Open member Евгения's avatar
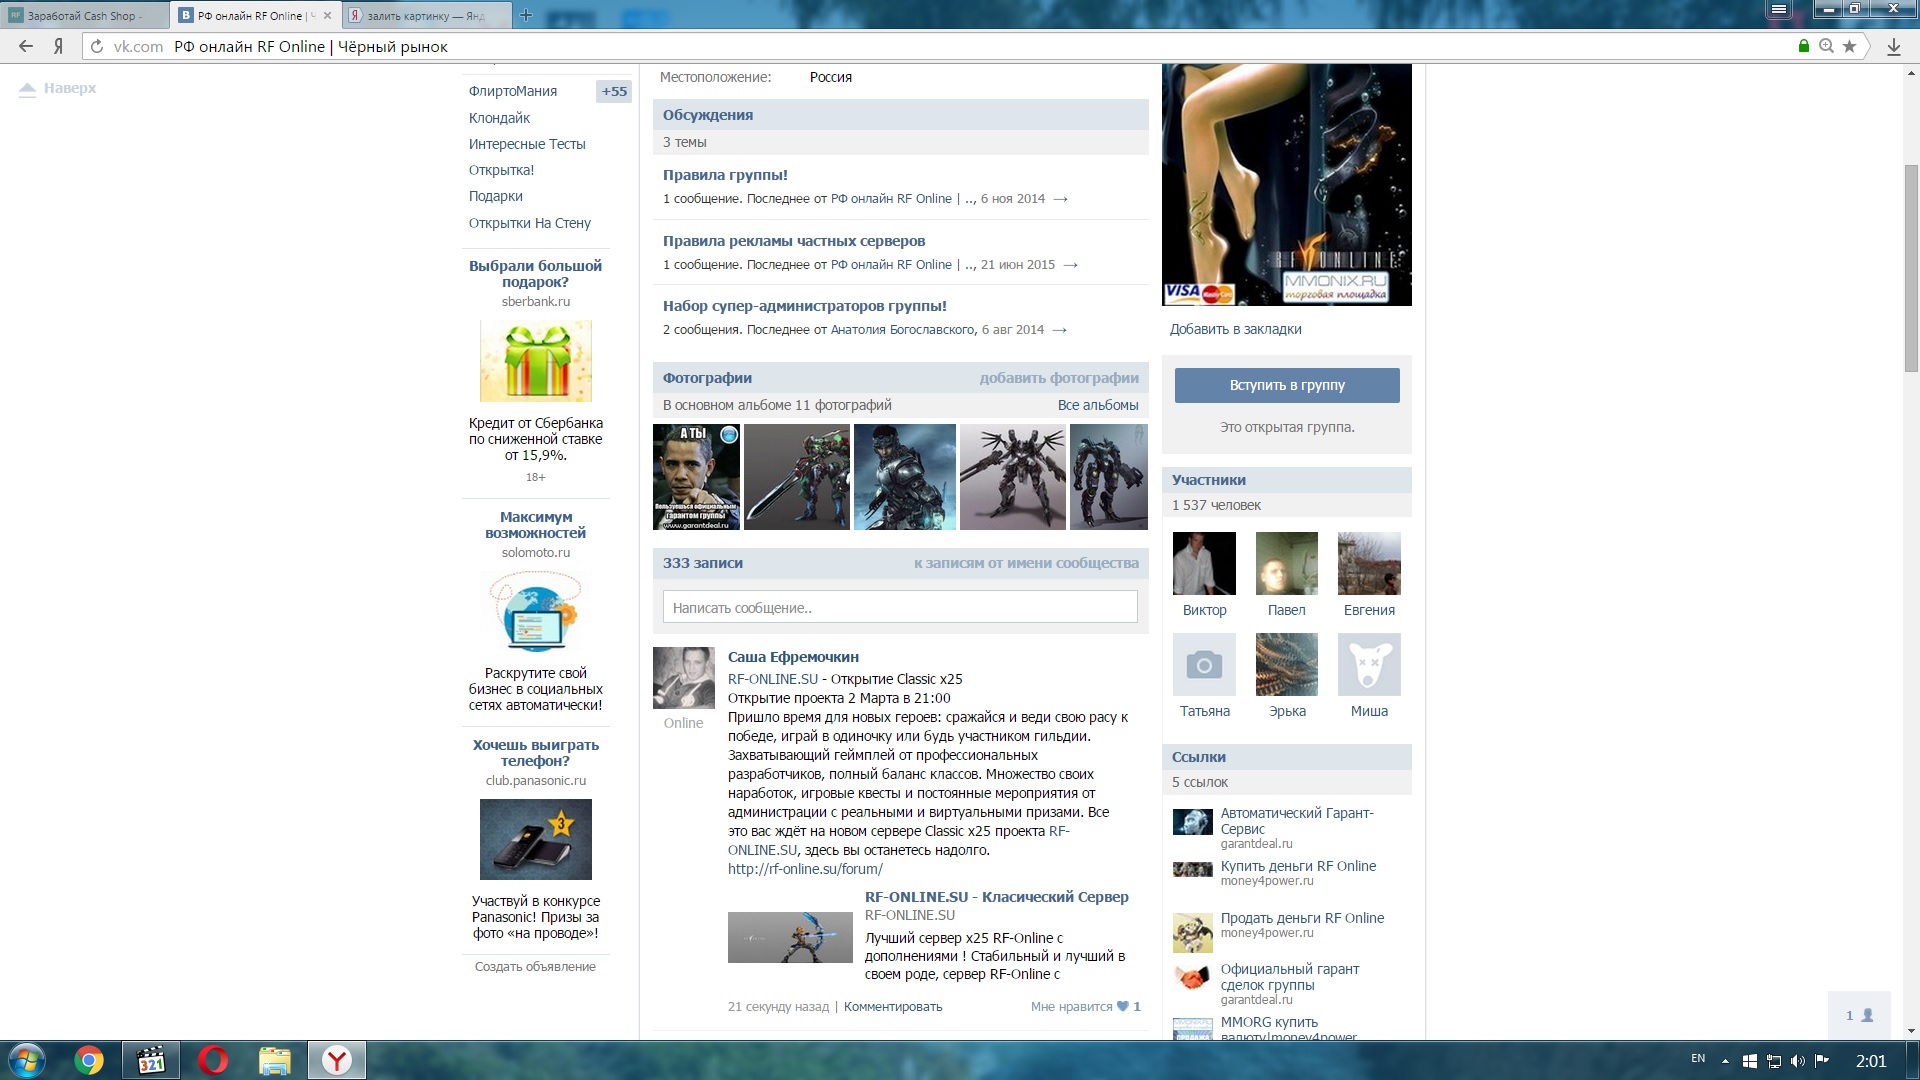1920x1080 pixels. (x=1369, y=564)
